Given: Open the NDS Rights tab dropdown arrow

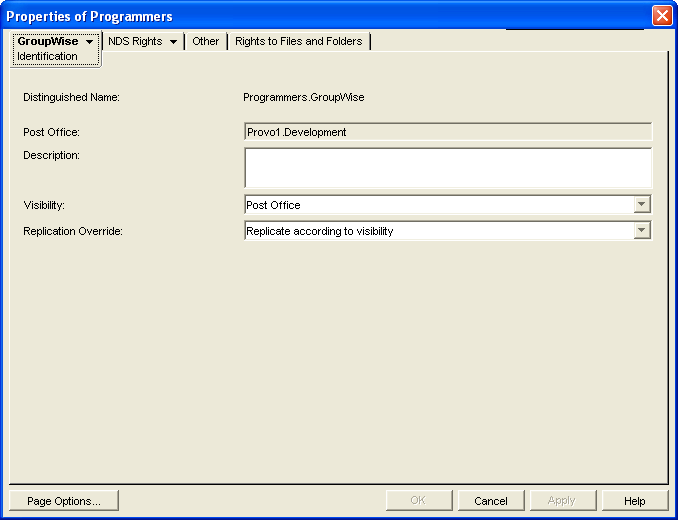Looking at the screenshot, I should pyautogui.click(x=173, y=42).
